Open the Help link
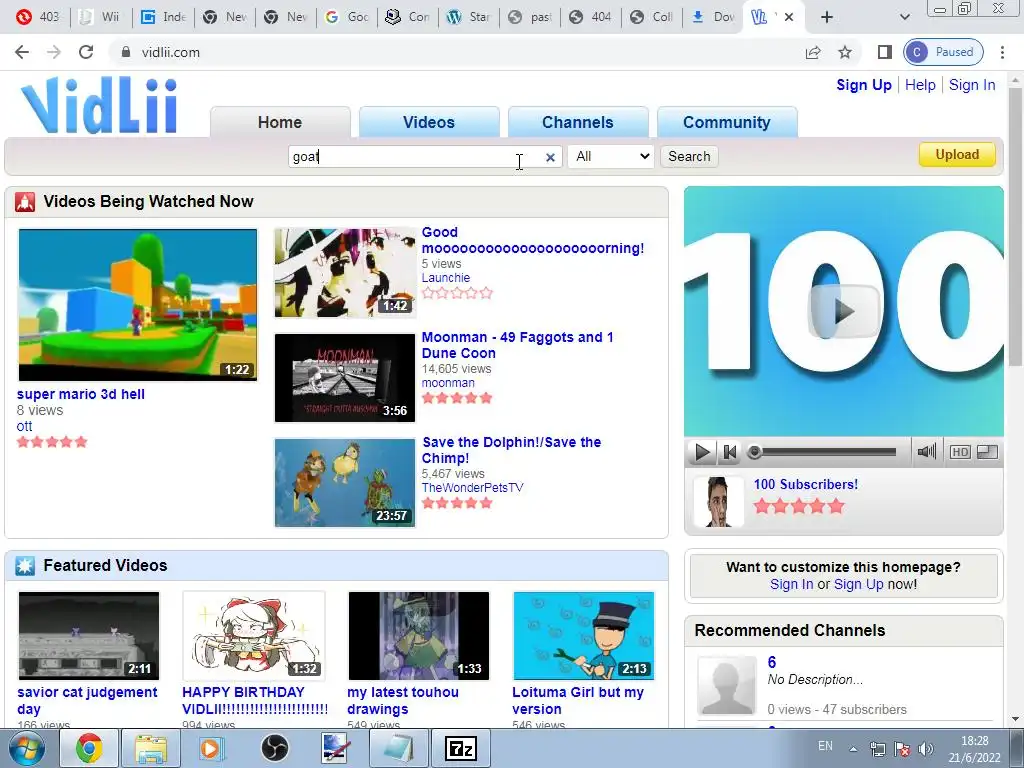 pos(920,85)
